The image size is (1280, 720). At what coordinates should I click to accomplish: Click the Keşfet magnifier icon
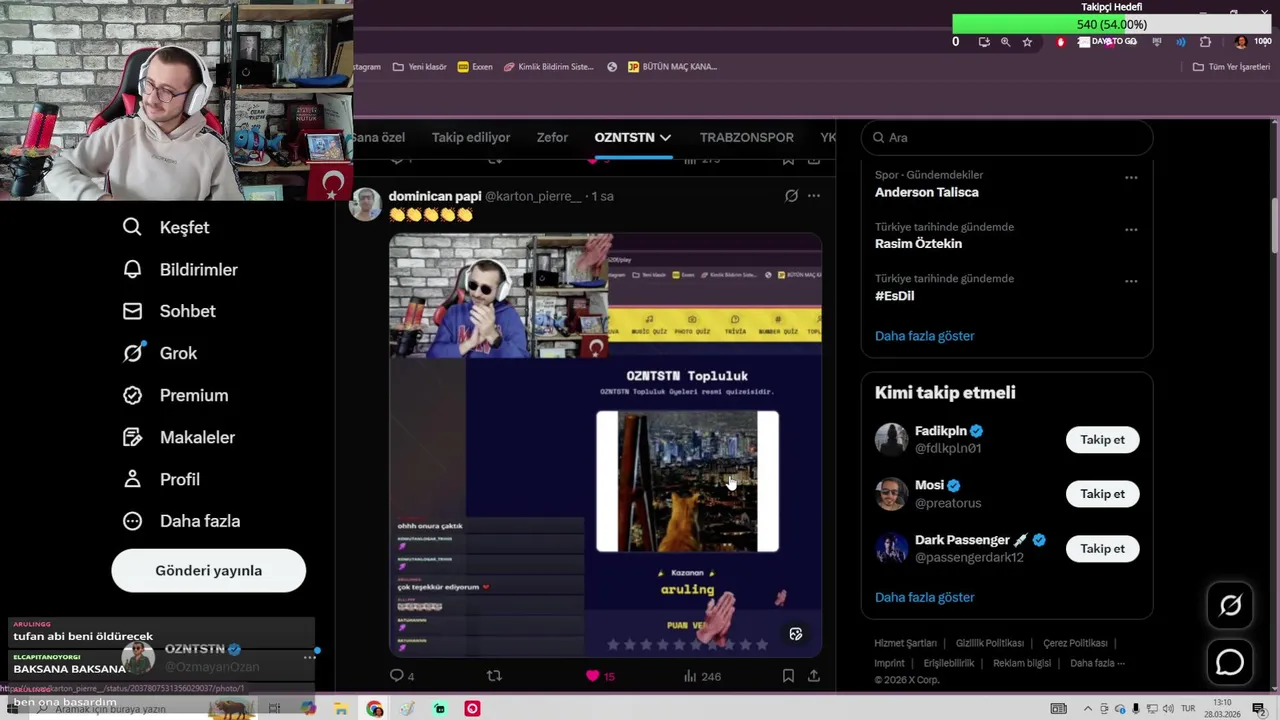click(x=132, y=227)
